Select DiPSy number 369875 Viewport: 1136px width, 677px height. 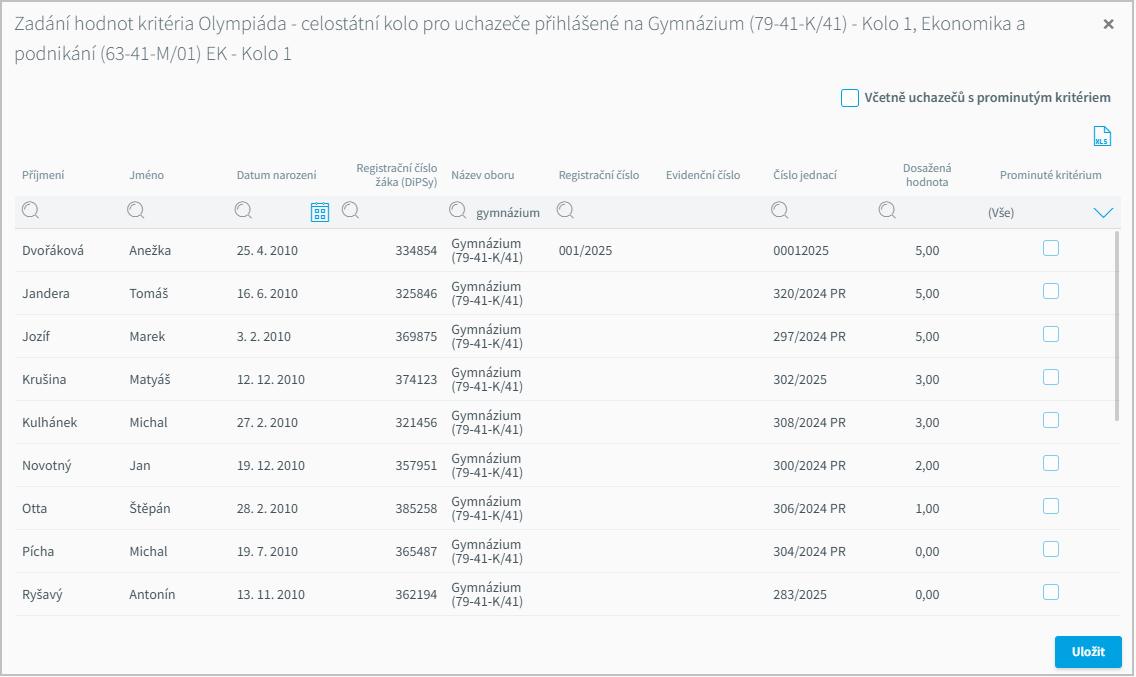click(x=417, y=336)
